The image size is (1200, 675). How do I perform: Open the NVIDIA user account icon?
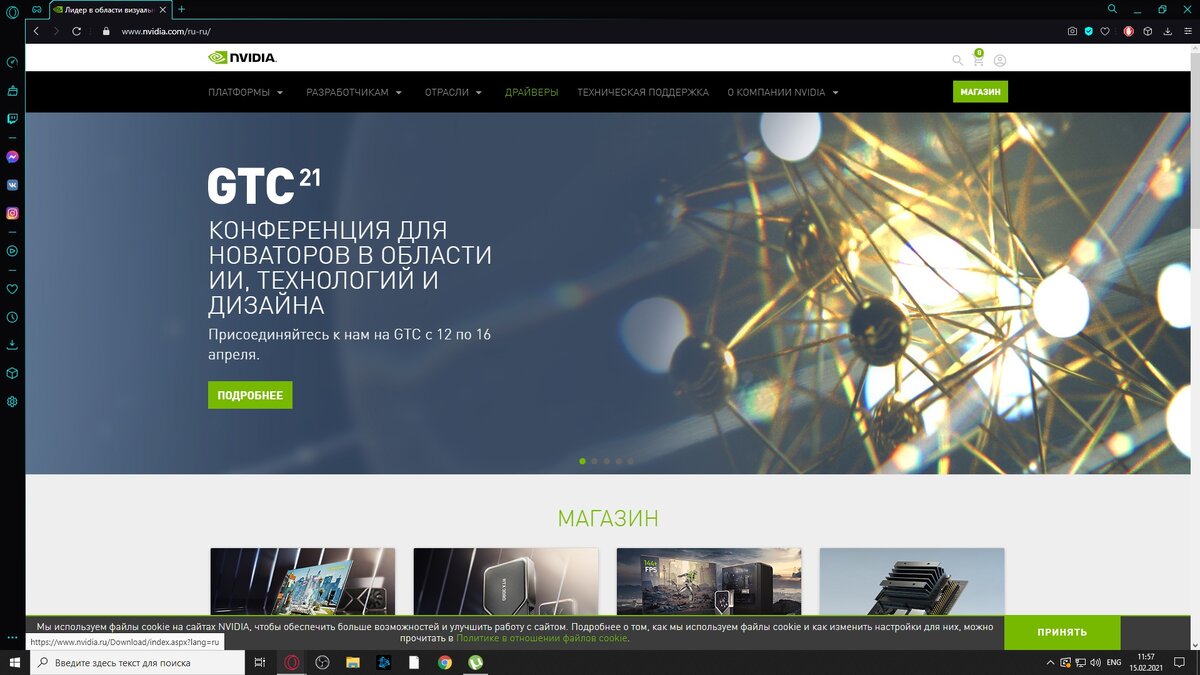coord(1000,60)
